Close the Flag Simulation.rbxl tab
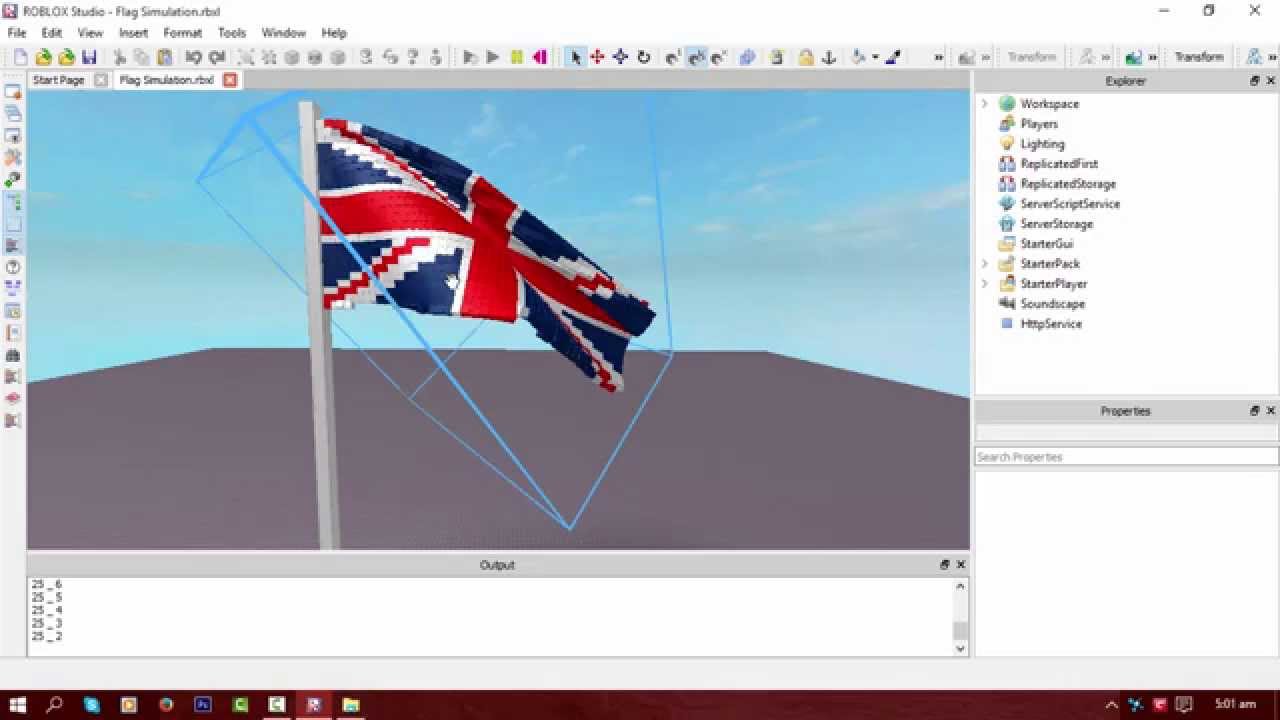 [x=230, y=80]
